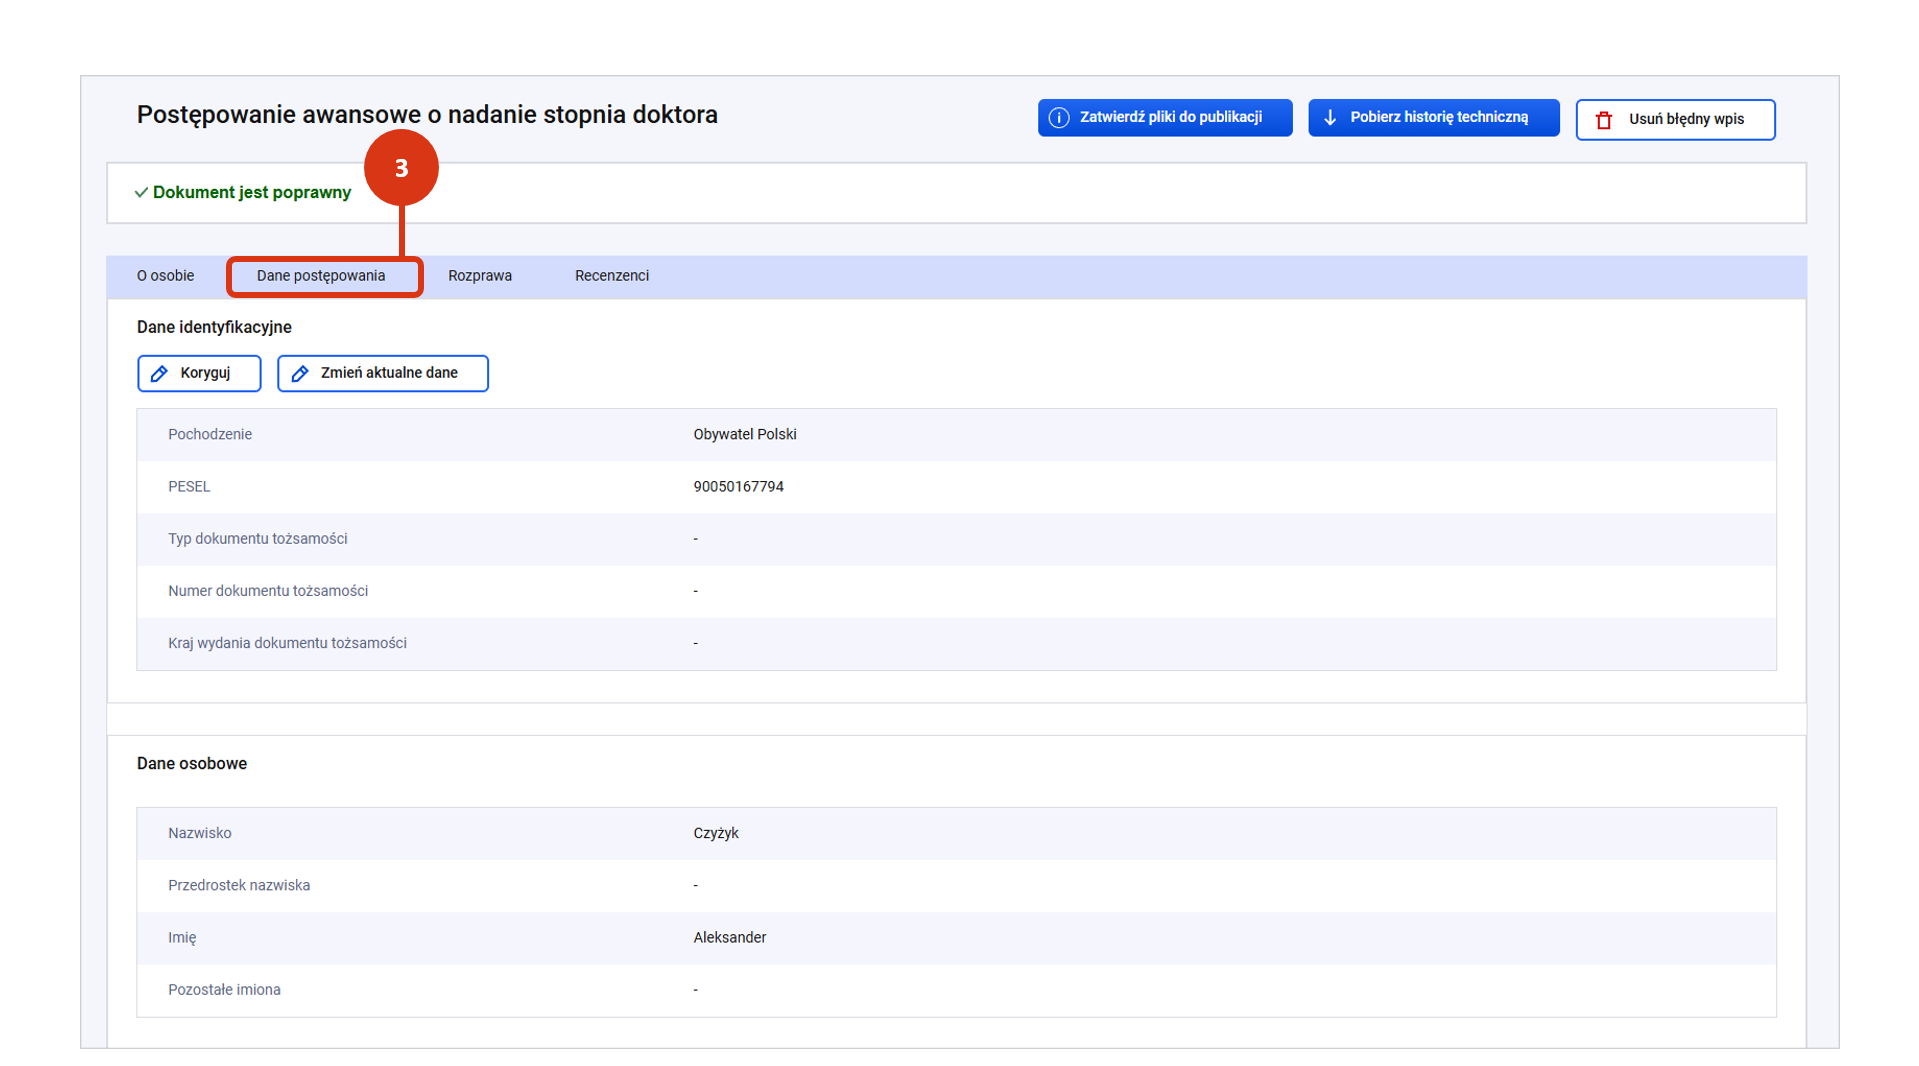Open the Rozprawa tab
Screen dimensions: 1919x1066
pyautogui.click(x=480, y=276)
